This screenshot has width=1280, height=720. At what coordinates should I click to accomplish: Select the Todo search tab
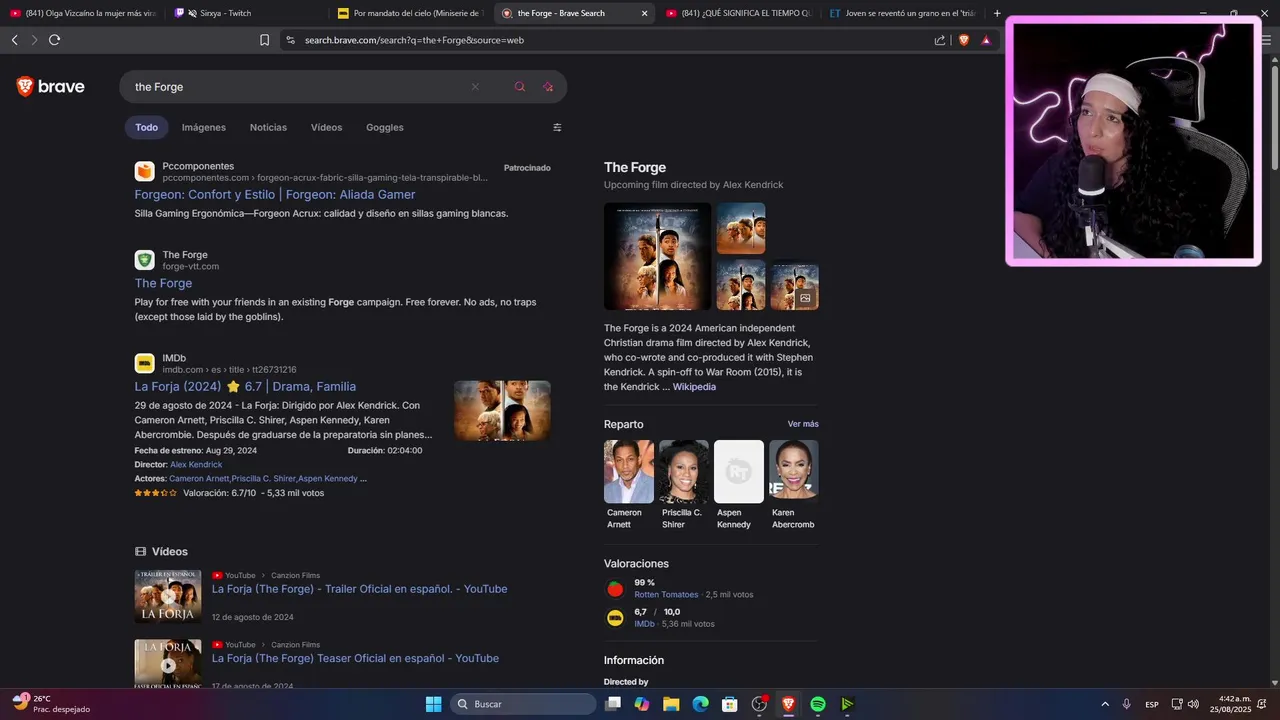pos(146,127)
